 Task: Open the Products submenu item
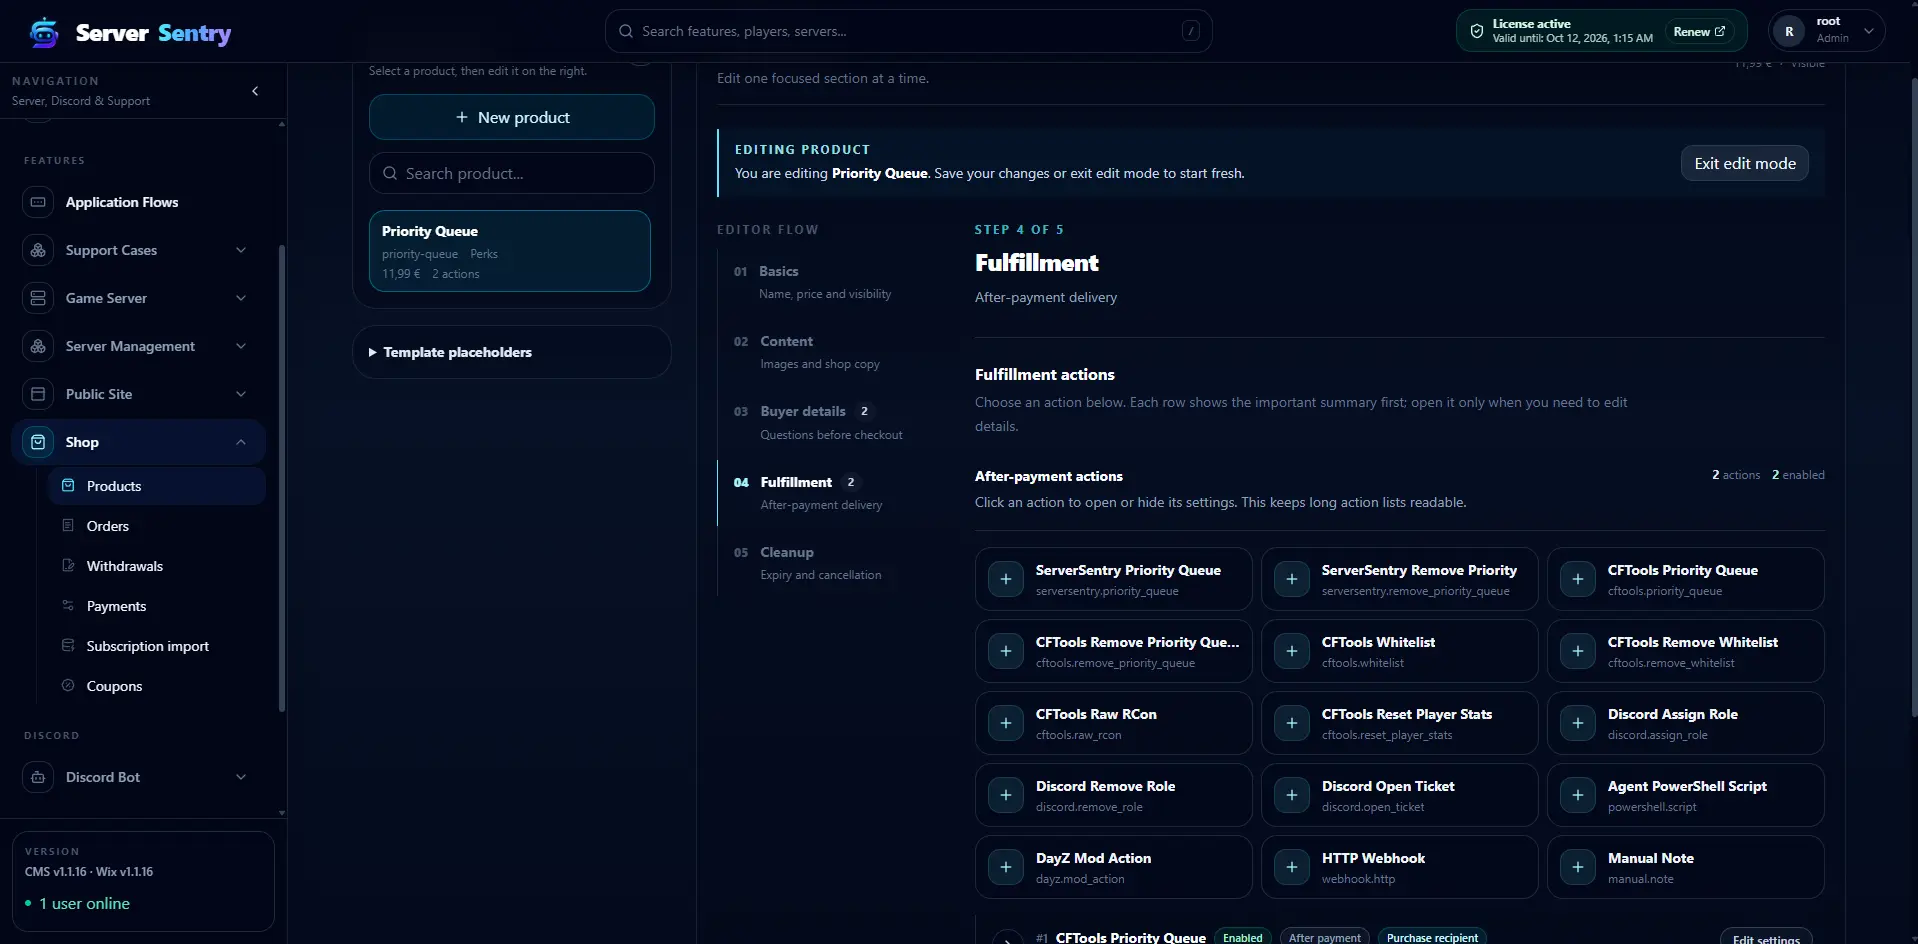[x=157, y=486]
